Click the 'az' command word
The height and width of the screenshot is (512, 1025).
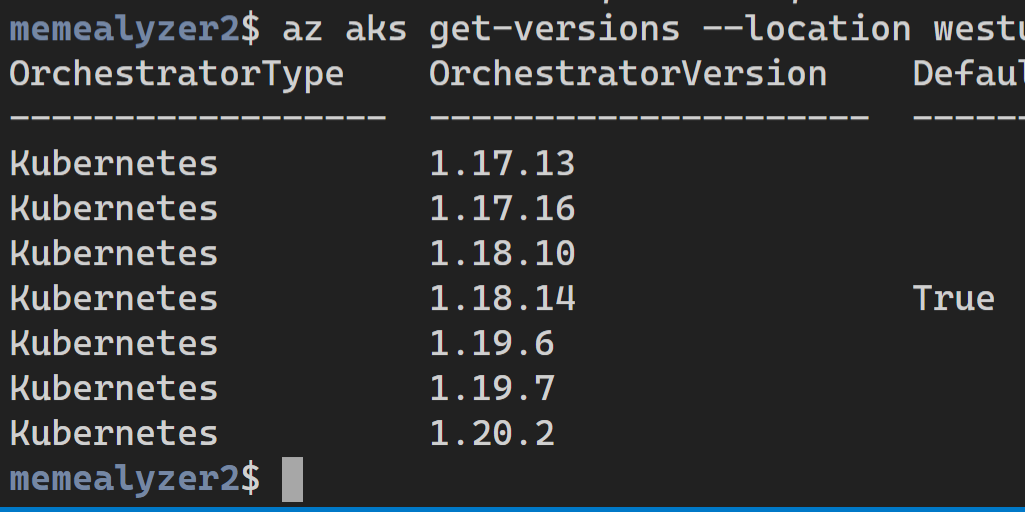coord(303,31)
